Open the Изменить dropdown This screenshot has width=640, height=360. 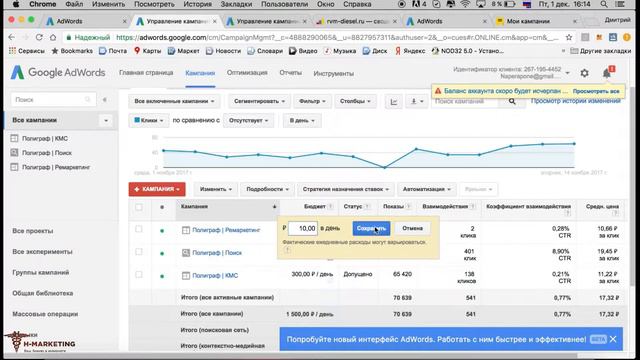pos(216,189)
